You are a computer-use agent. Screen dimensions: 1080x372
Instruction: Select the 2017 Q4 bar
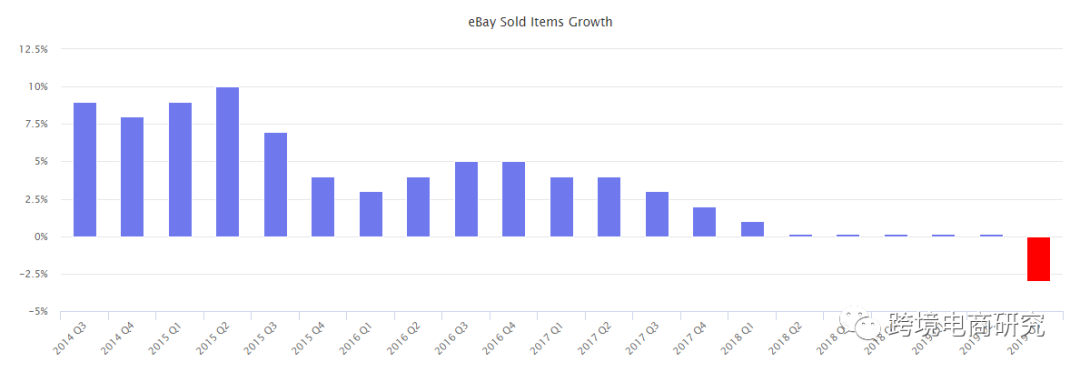(x=705, y=222)
